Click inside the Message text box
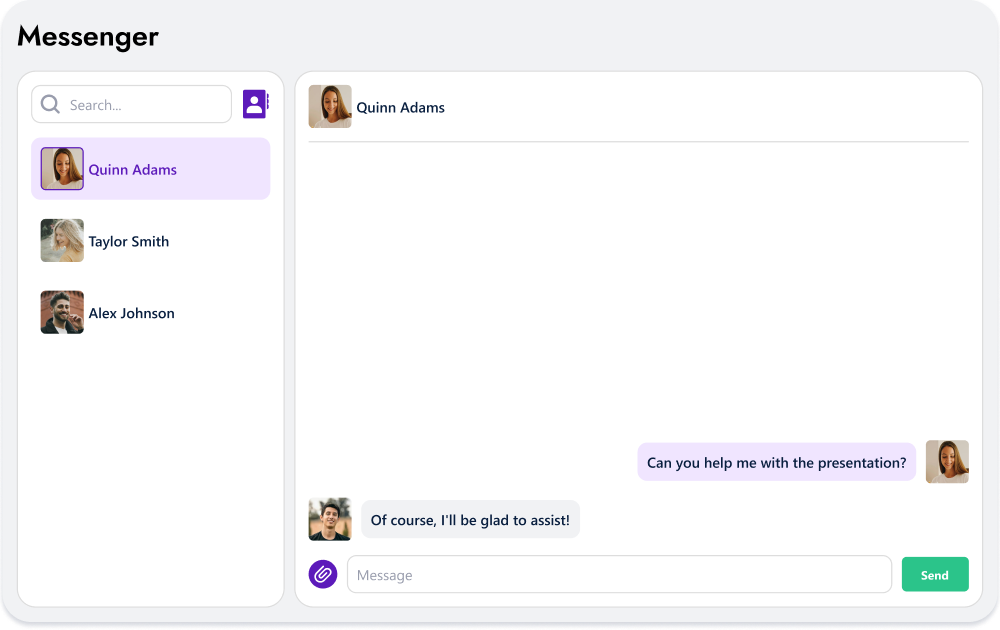Viewport: 1000px width, 630px height. (x=619, y=574)
